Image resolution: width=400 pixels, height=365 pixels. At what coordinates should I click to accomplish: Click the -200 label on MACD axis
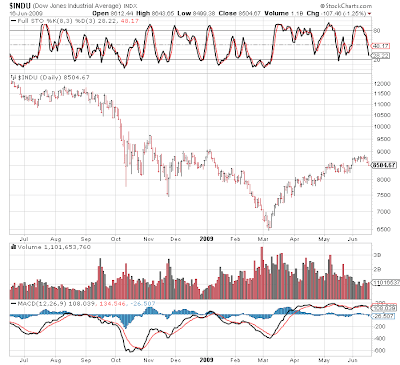coord(380,327)
